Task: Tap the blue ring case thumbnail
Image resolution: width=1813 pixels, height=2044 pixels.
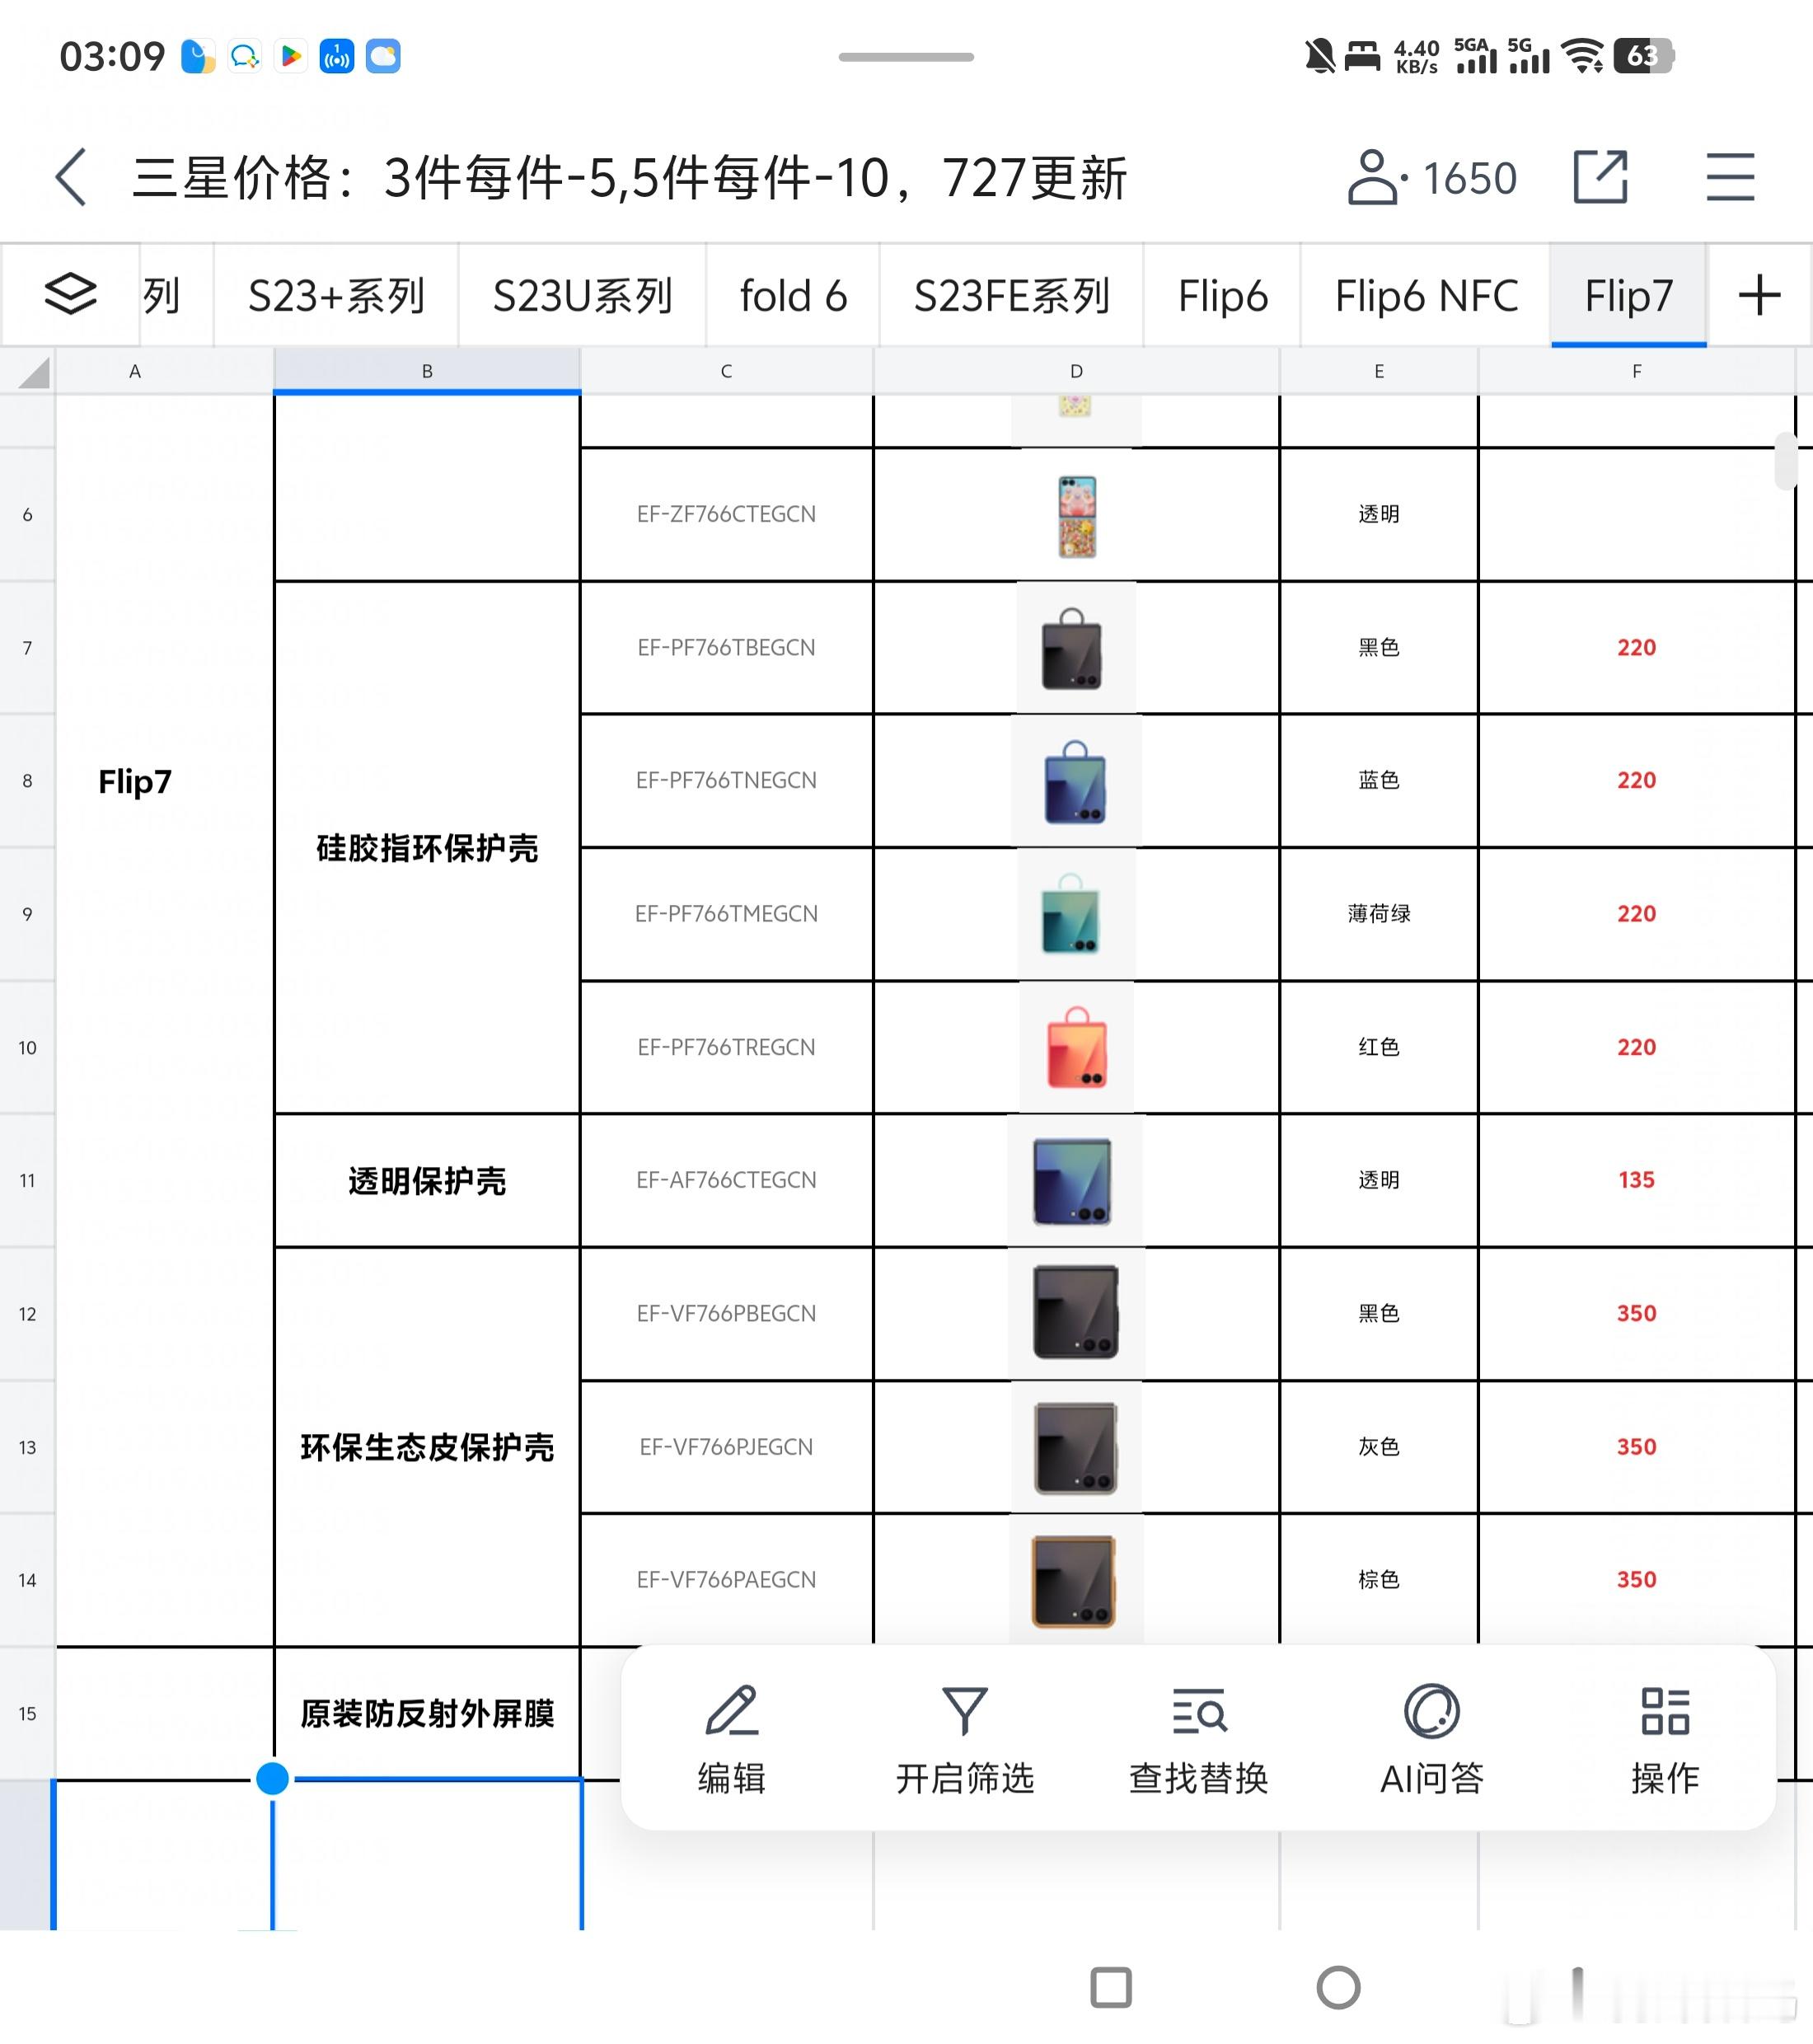Action: coord(1075,782)
